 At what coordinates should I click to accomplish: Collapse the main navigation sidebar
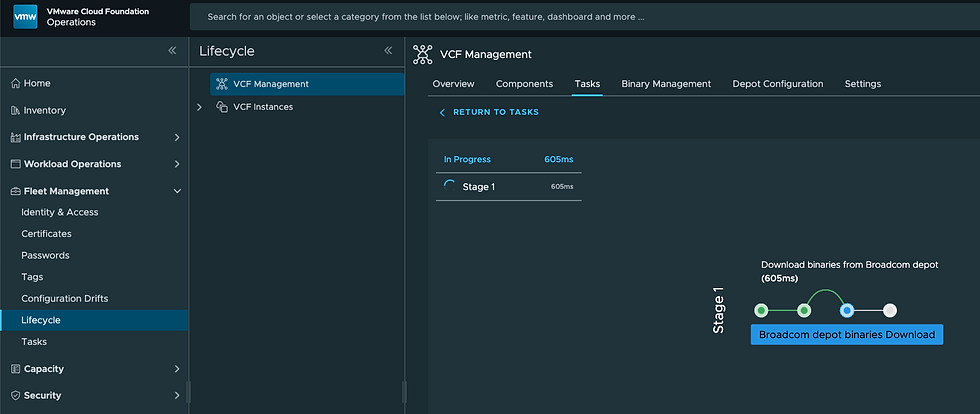tap(172, 50)
